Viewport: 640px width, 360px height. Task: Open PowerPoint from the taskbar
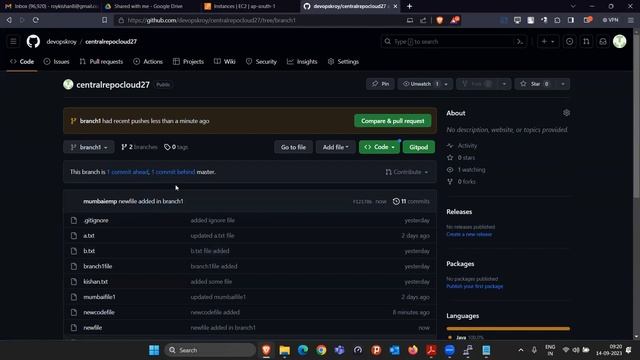376,350
